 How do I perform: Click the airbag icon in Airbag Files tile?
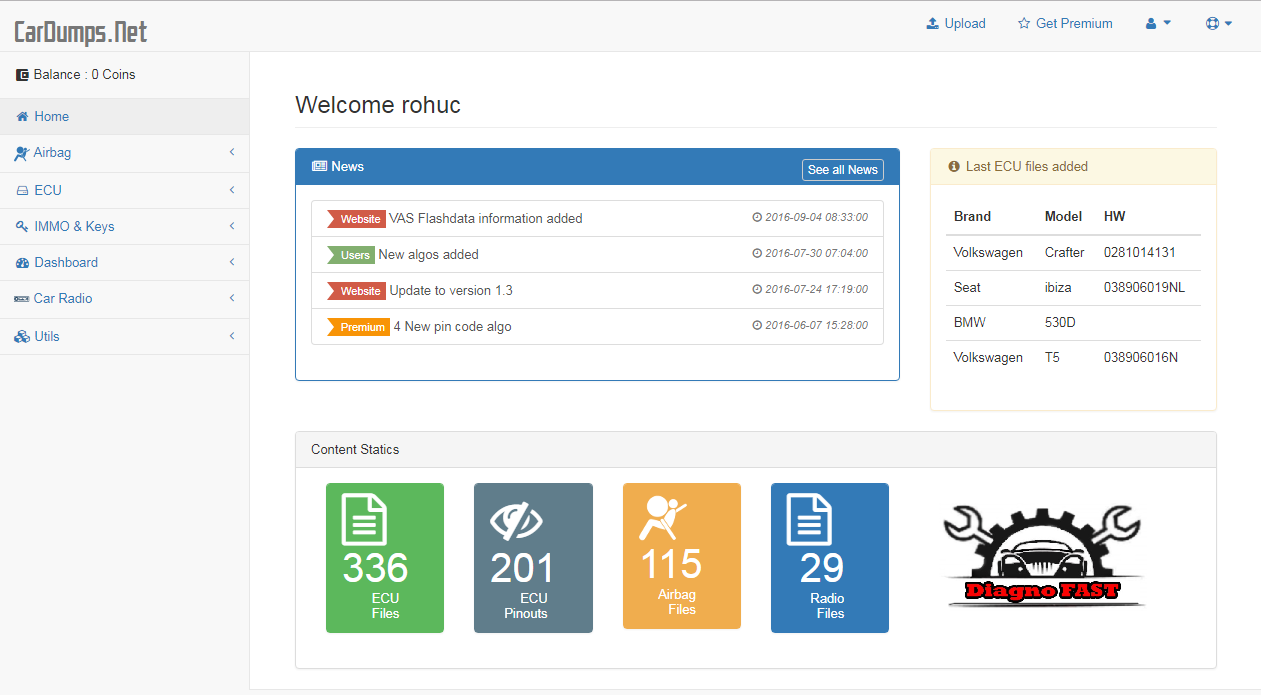662,519
